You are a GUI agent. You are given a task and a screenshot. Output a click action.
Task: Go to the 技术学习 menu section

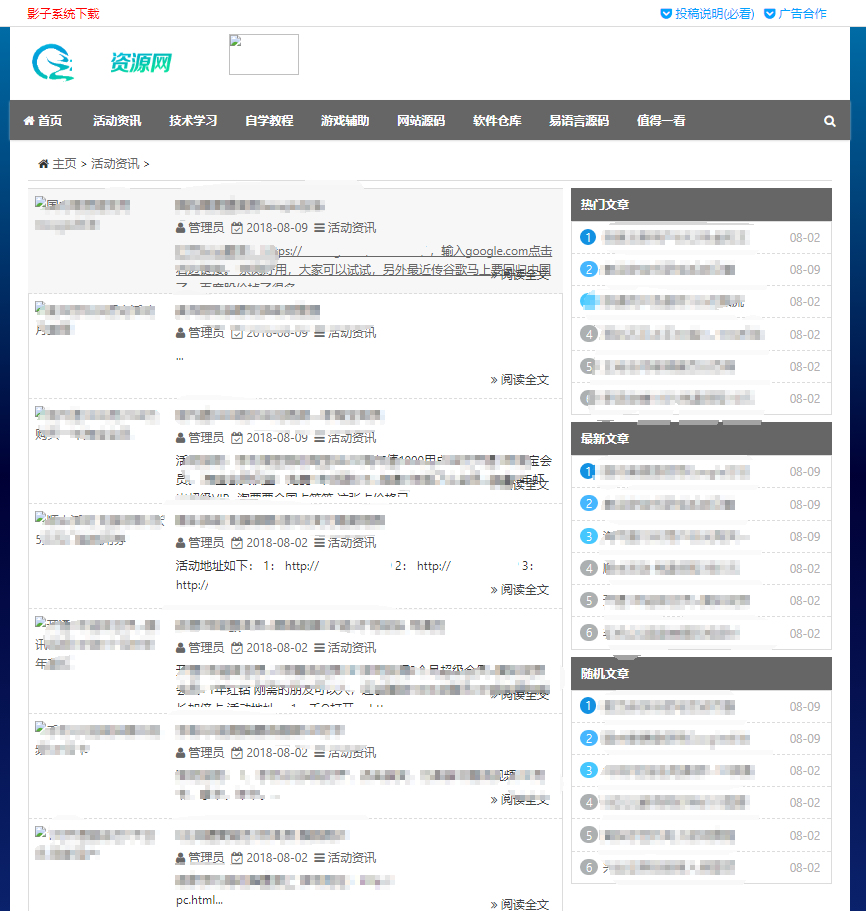coord(193,121)
